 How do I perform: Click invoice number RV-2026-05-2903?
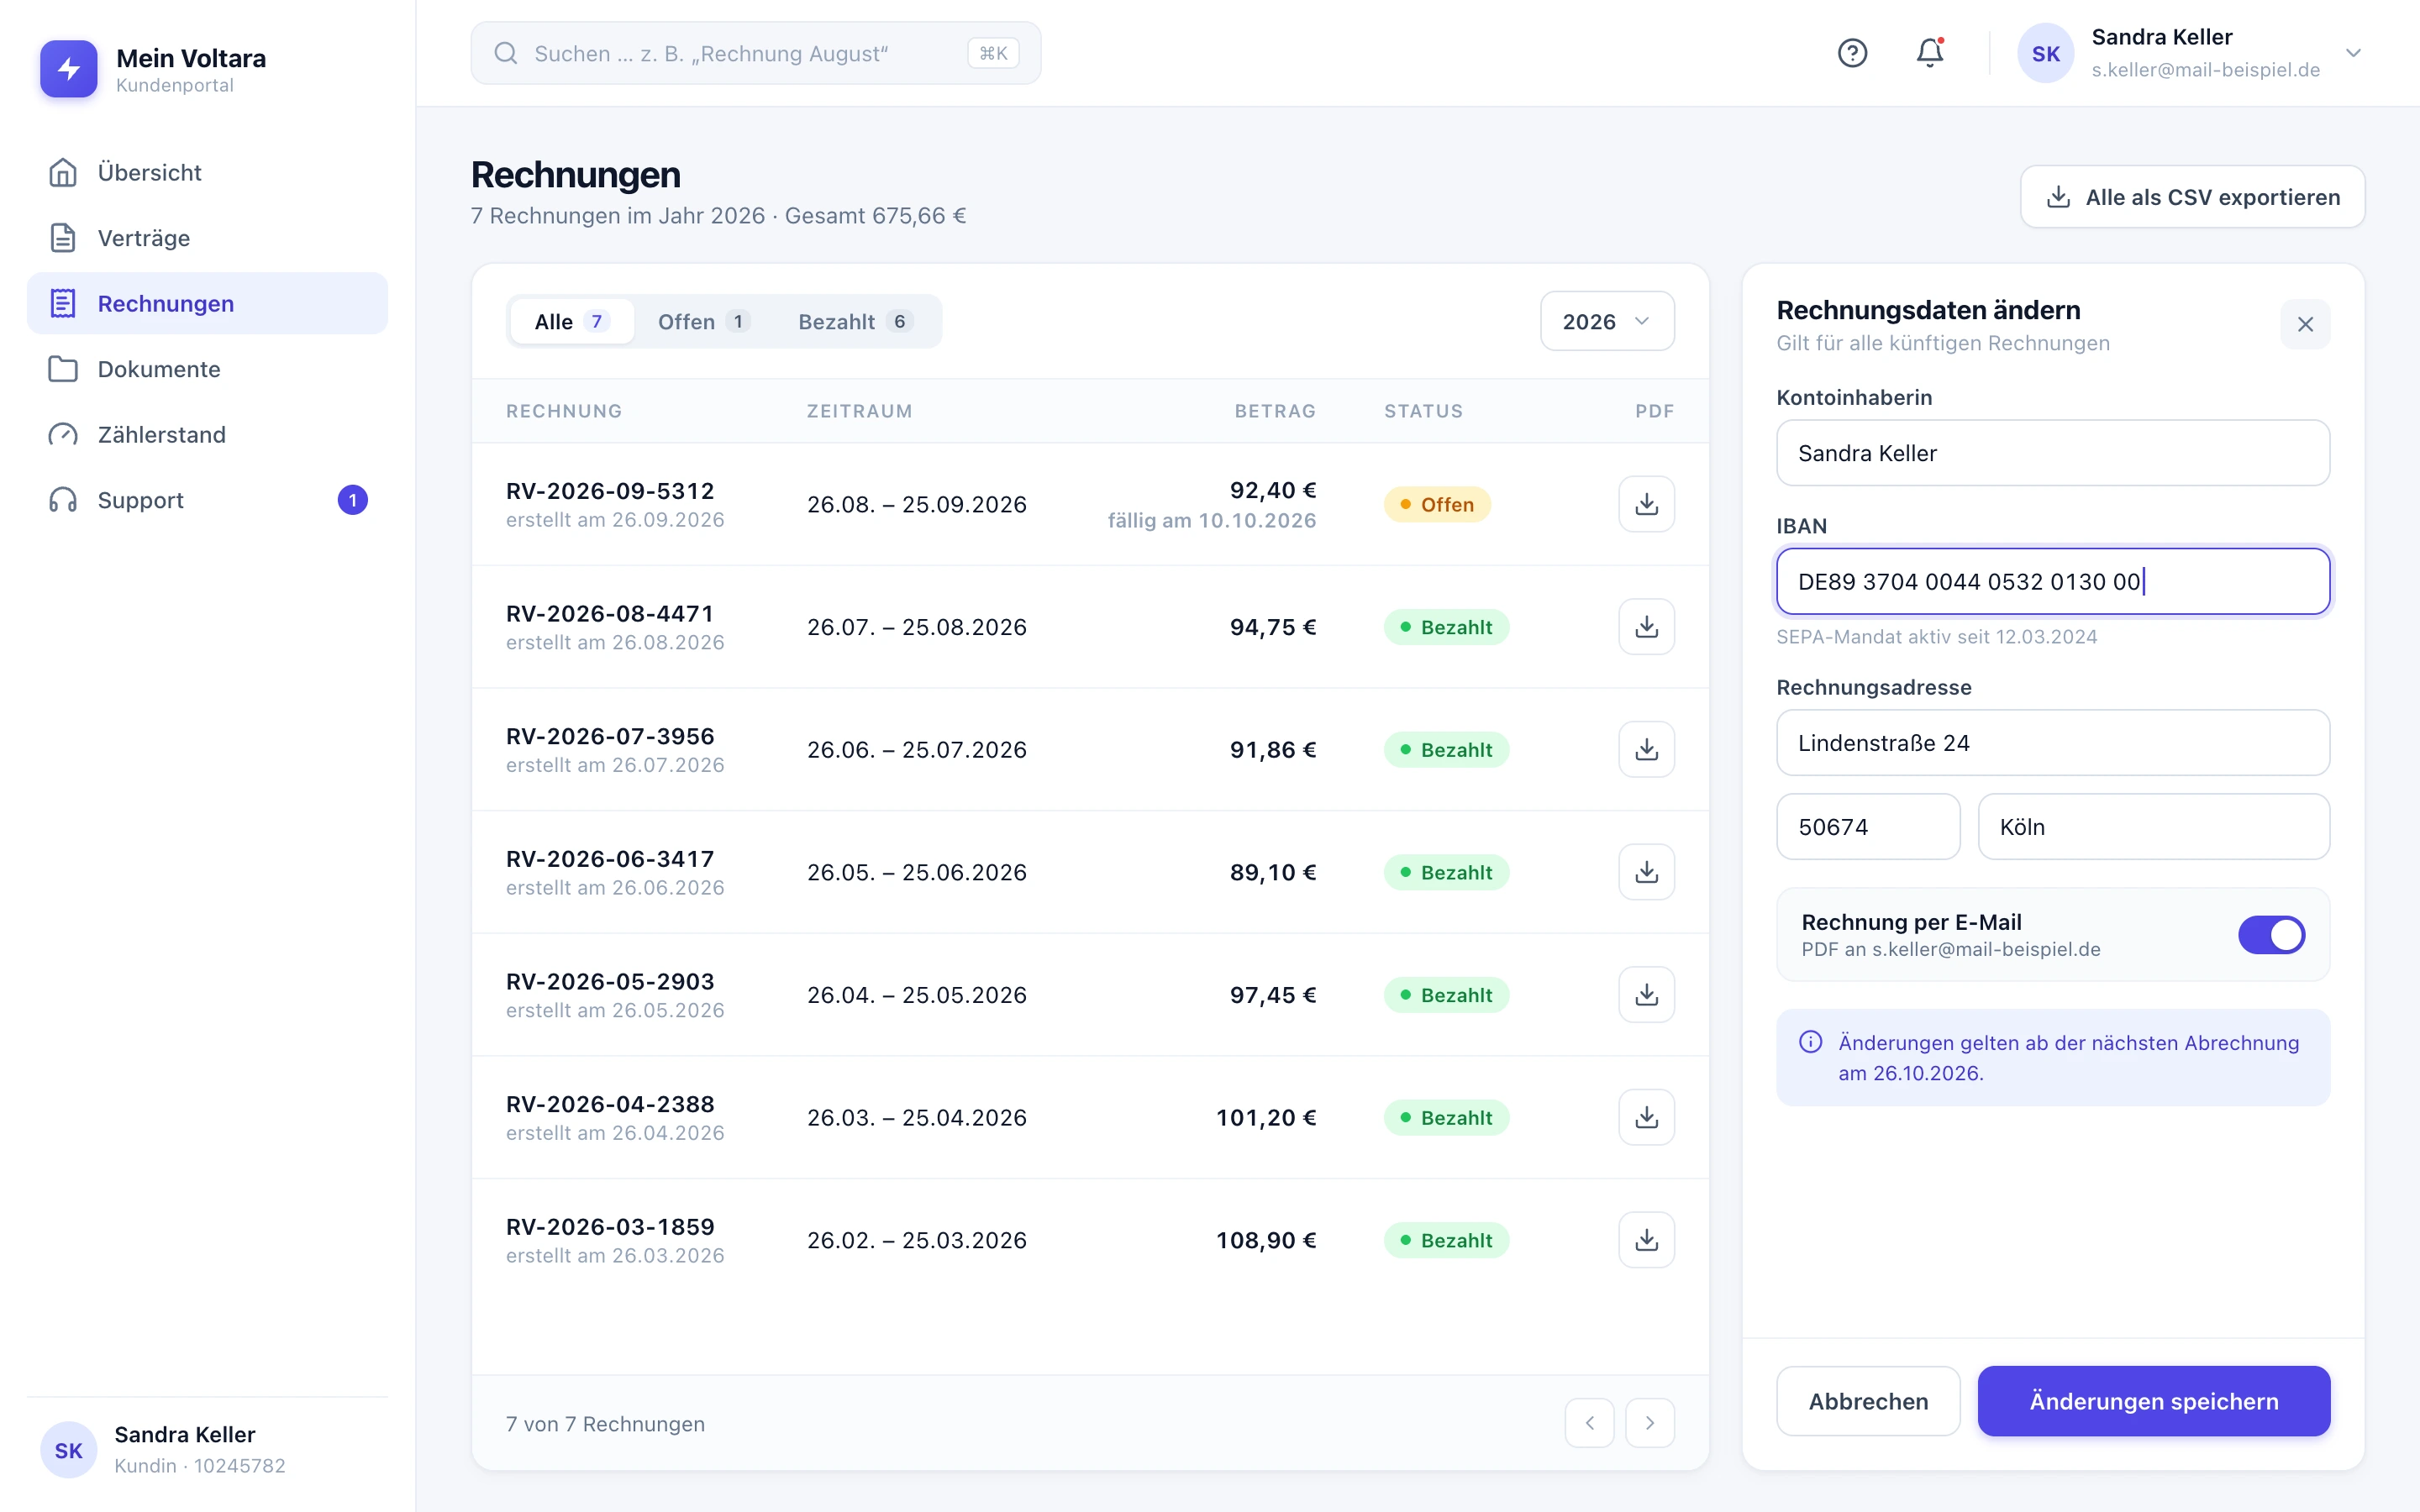(x=610, y=982)
